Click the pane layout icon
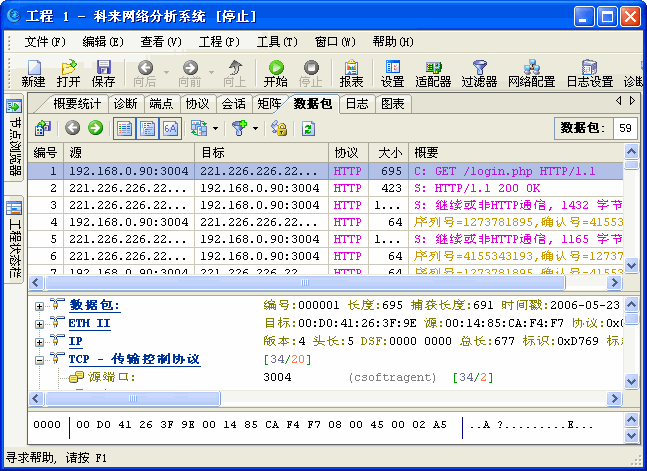 pyautogui.click(x=199, y=128)
